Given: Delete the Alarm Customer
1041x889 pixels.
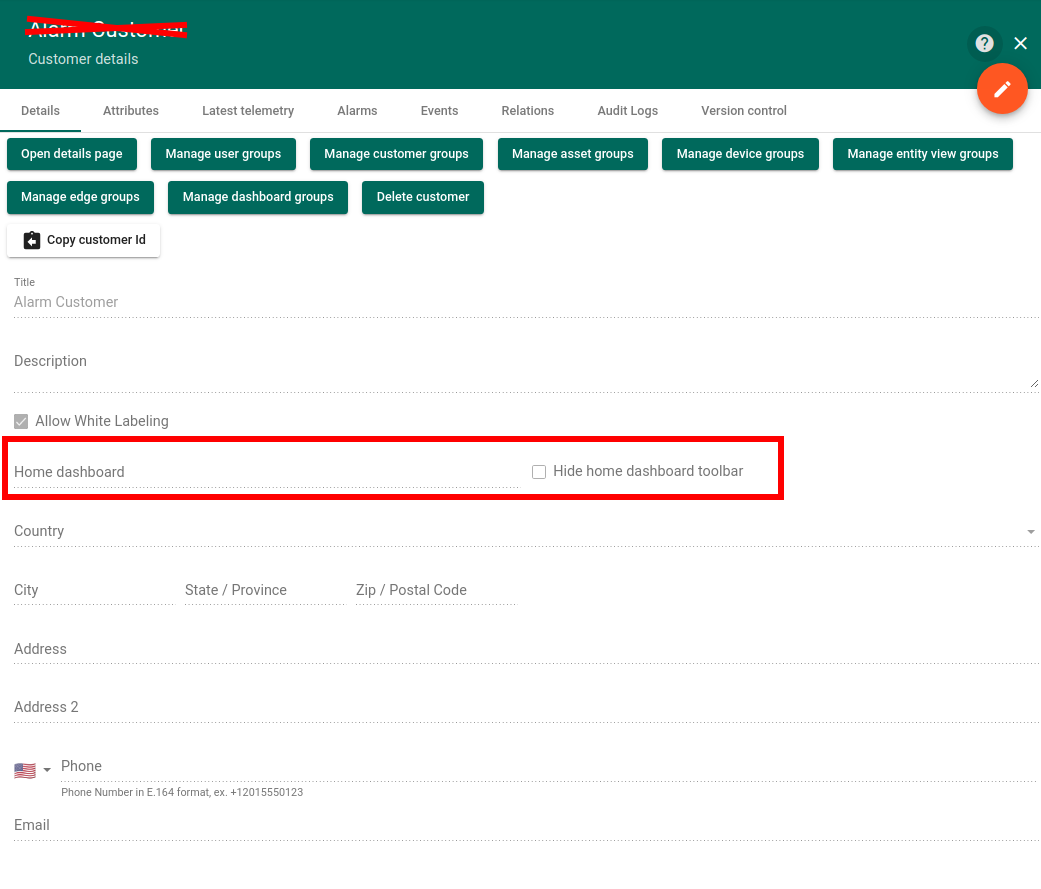Looking at the screenshot, I should tap(421, 197).
